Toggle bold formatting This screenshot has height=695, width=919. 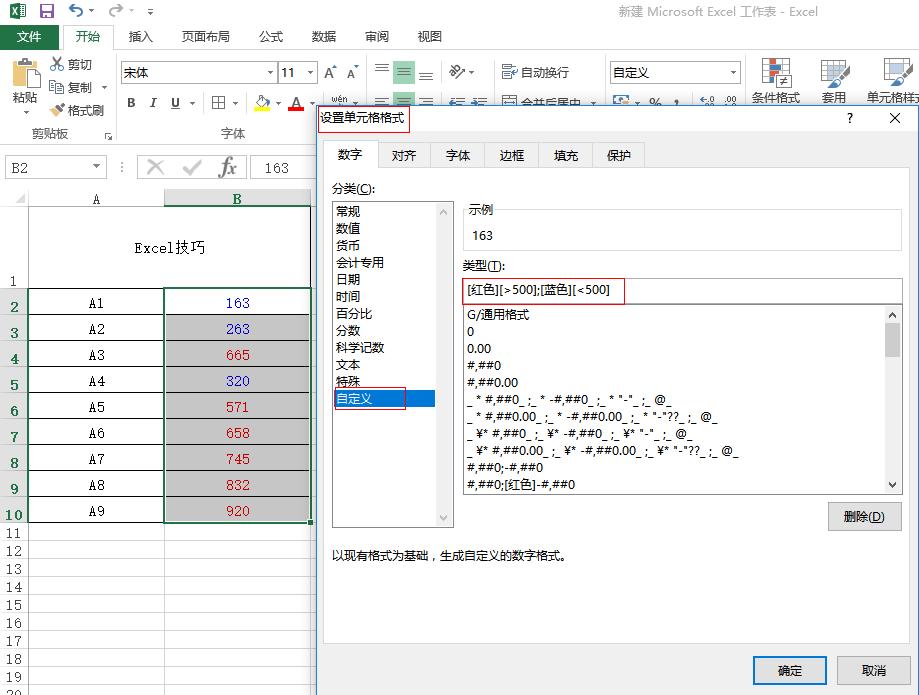[130, 103]
